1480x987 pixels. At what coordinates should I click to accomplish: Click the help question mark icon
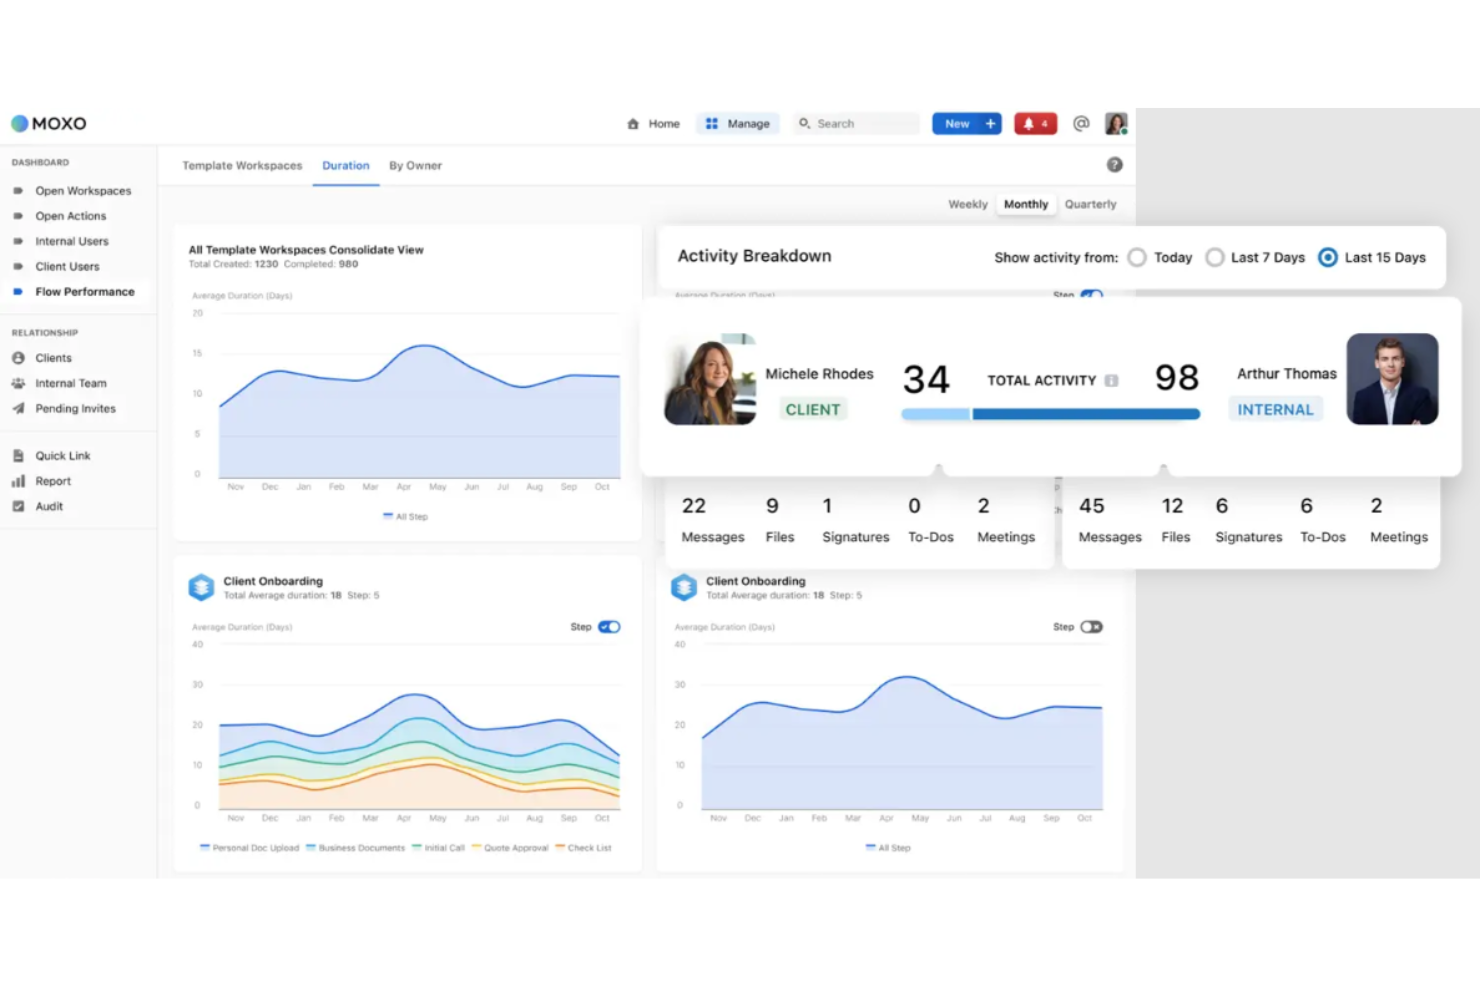click(1115, 165)
